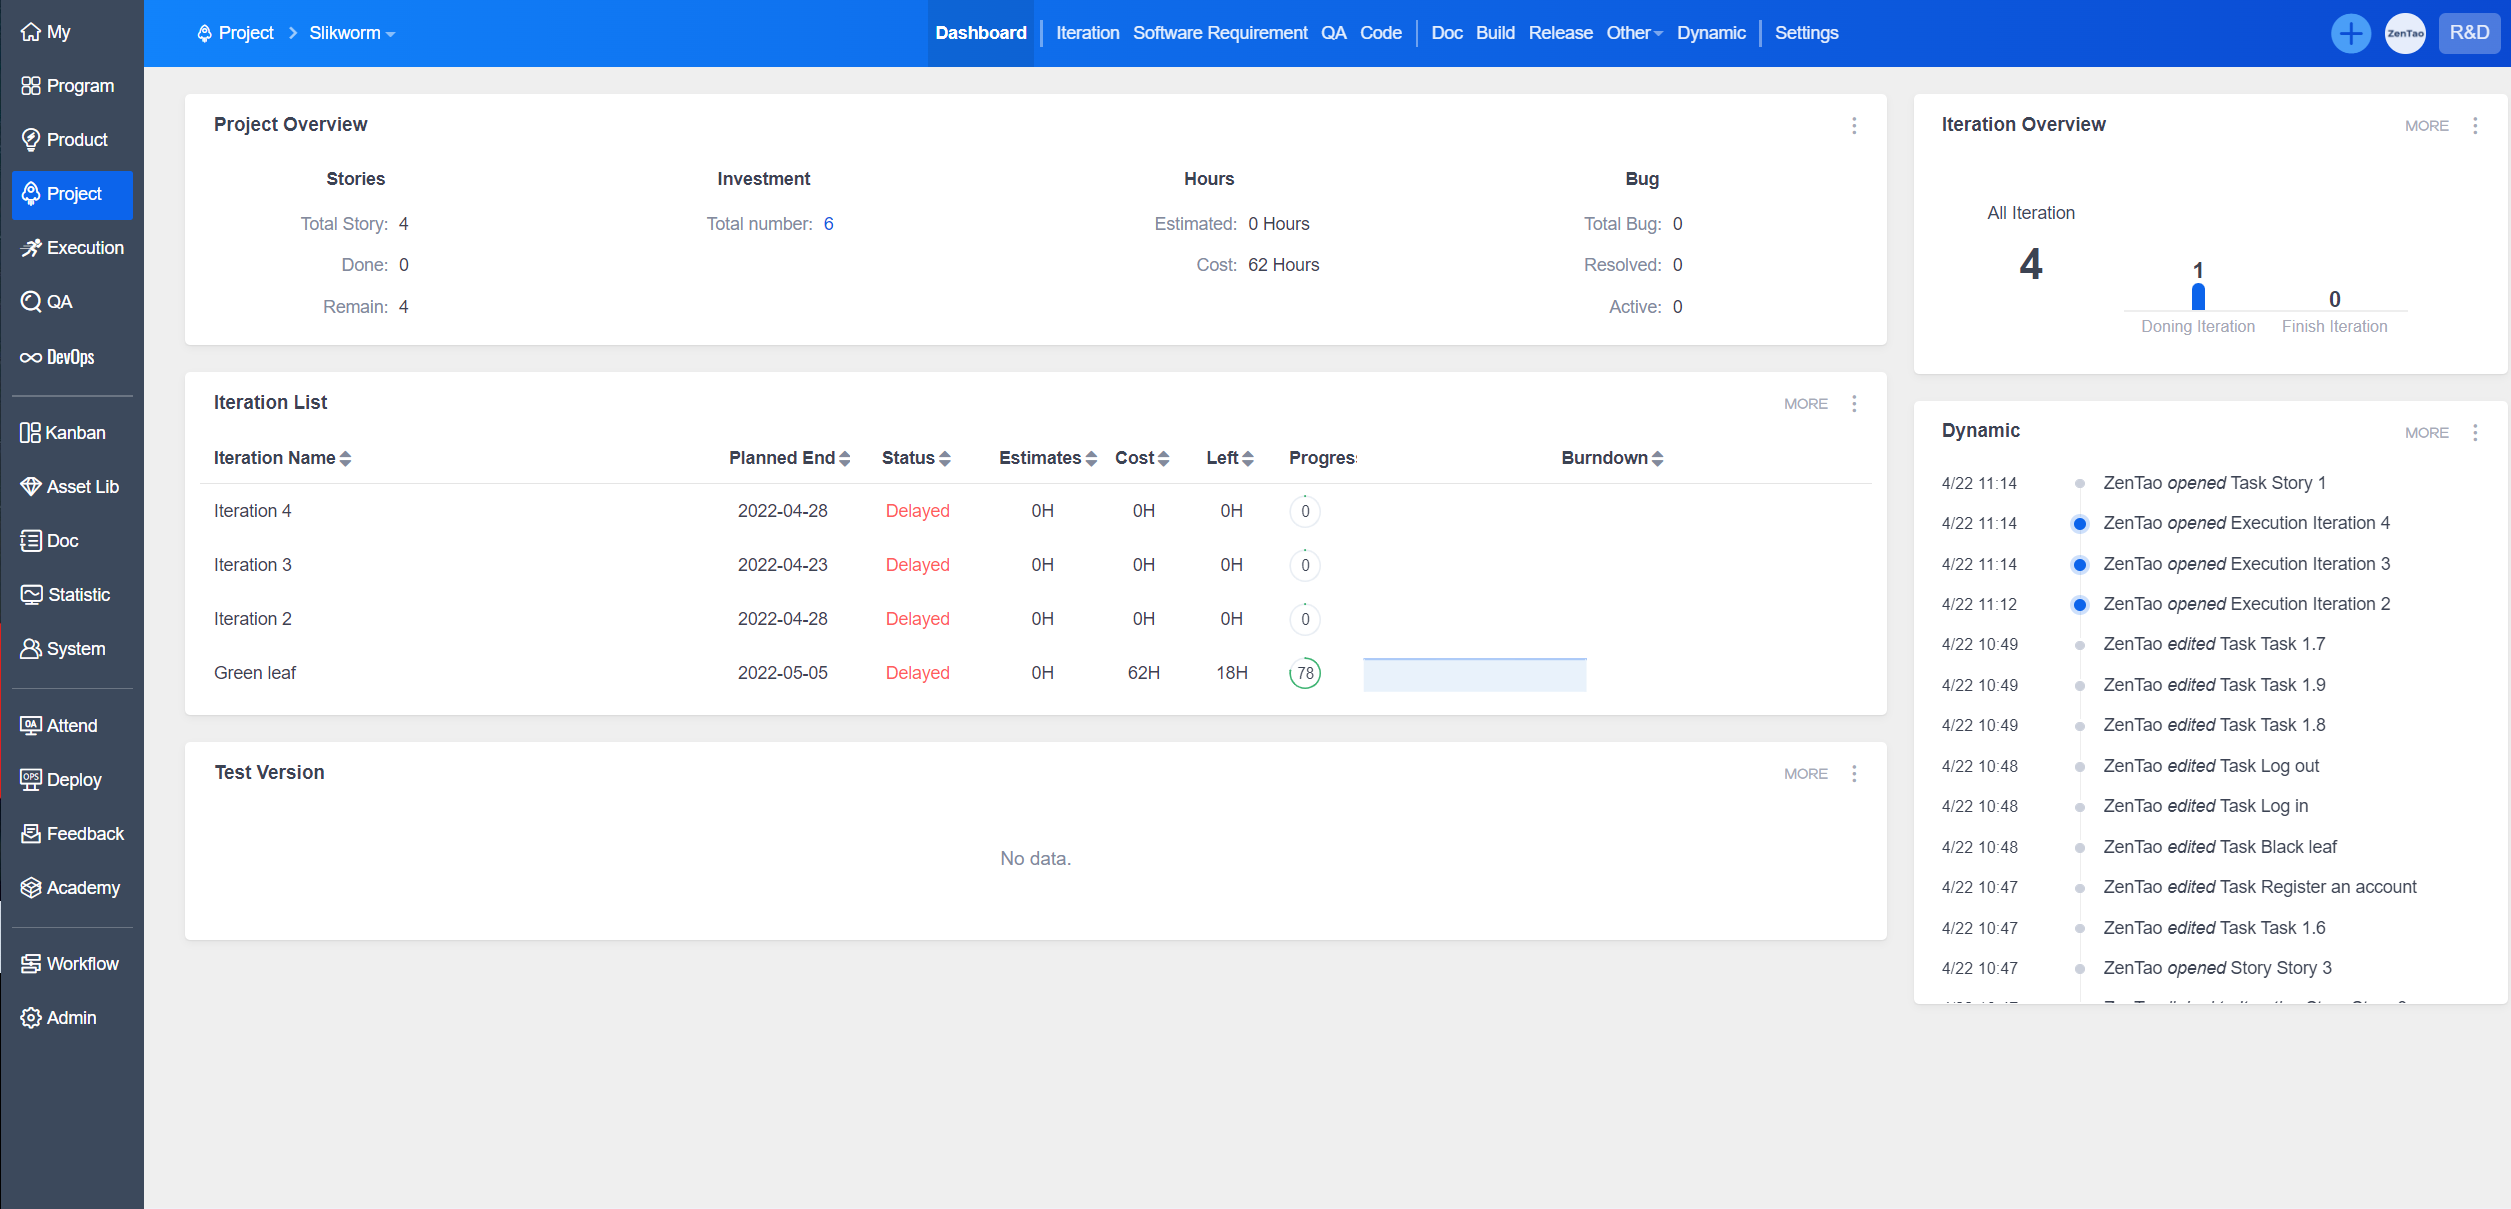Expand the Slikworm project dropdown
2511x1209 pixels.
point(352,33)
